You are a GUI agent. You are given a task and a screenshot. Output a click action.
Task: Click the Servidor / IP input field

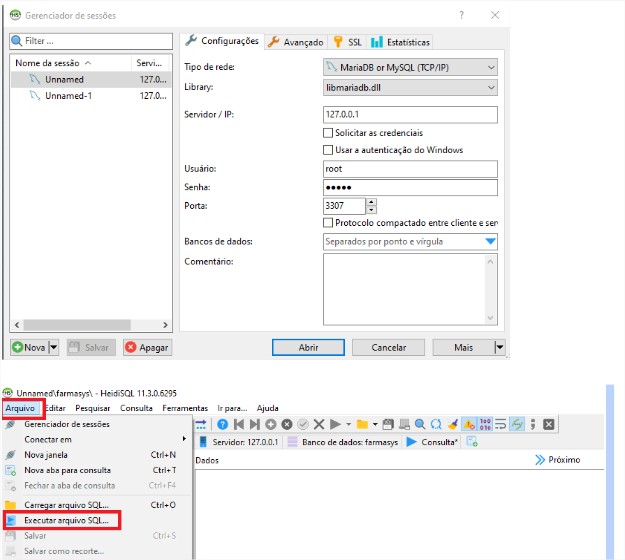410,114
